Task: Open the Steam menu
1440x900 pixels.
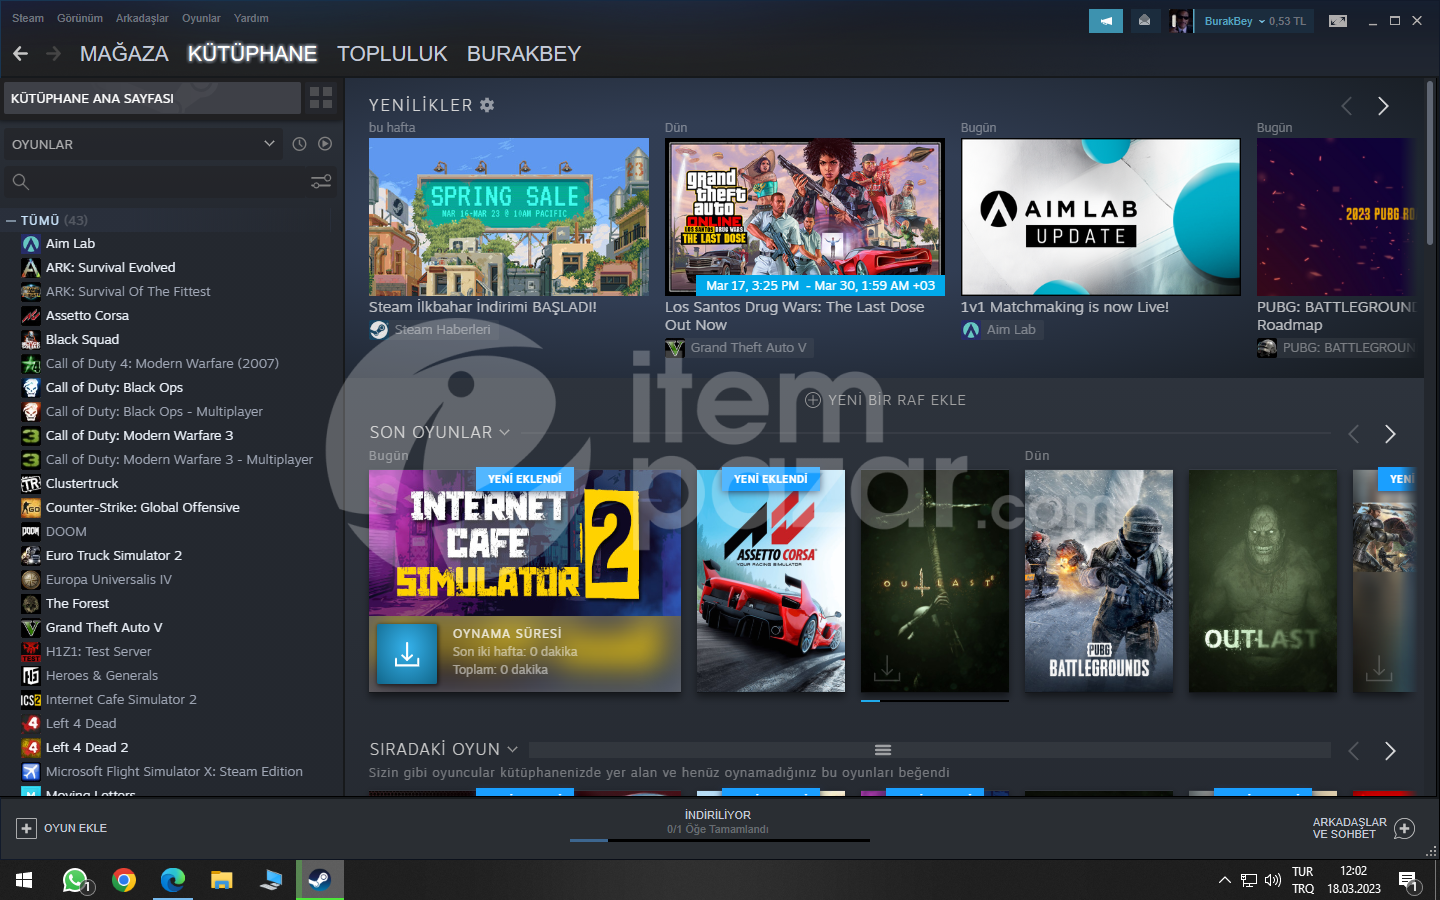Action: coord(28,18)
